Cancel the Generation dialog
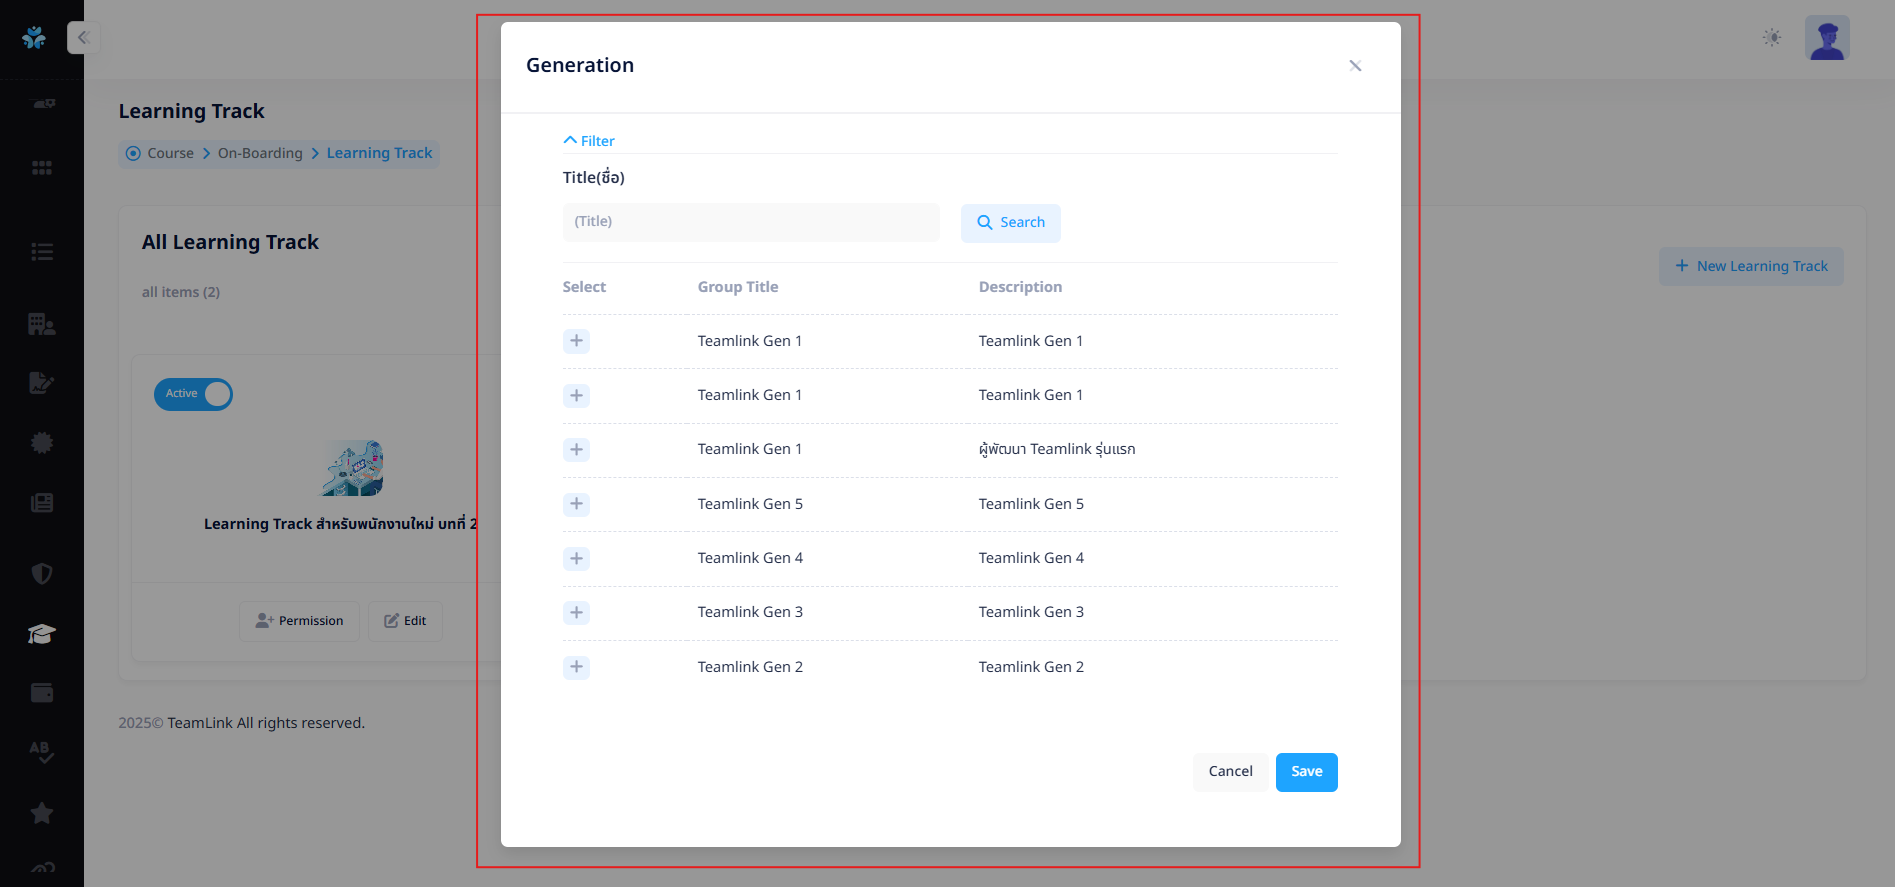 [1230, 772]
